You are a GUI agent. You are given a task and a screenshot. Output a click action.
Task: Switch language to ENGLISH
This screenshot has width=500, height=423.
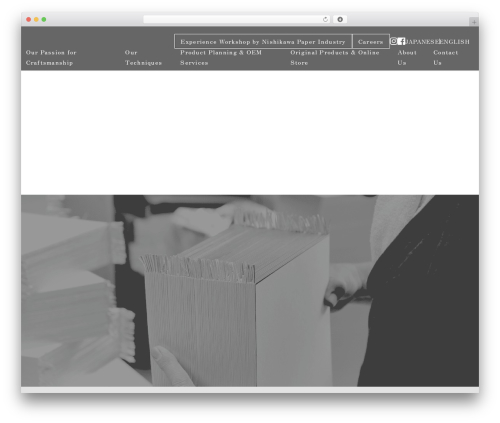[x=454, y=42]
